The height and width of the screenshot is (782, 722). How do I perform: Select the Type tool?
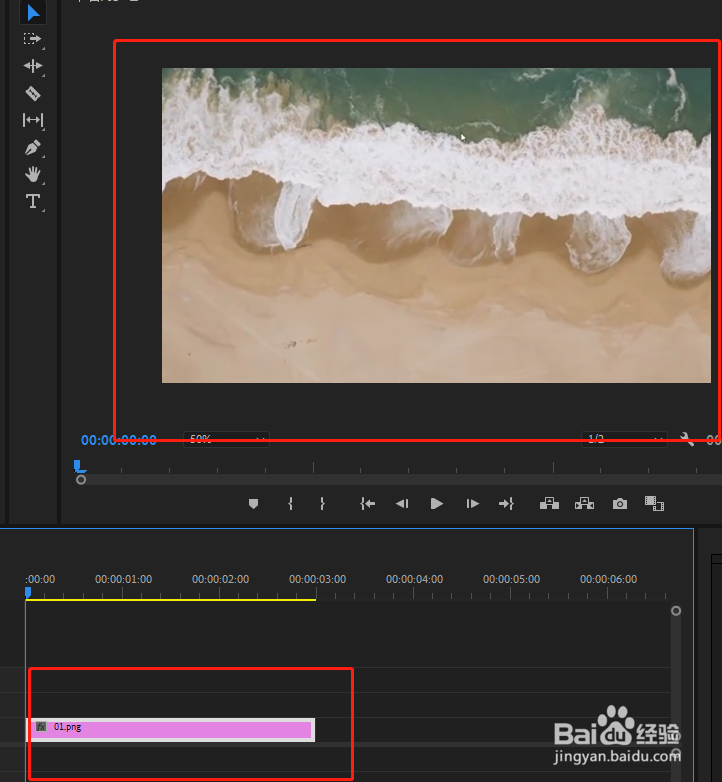click(33, 201)
